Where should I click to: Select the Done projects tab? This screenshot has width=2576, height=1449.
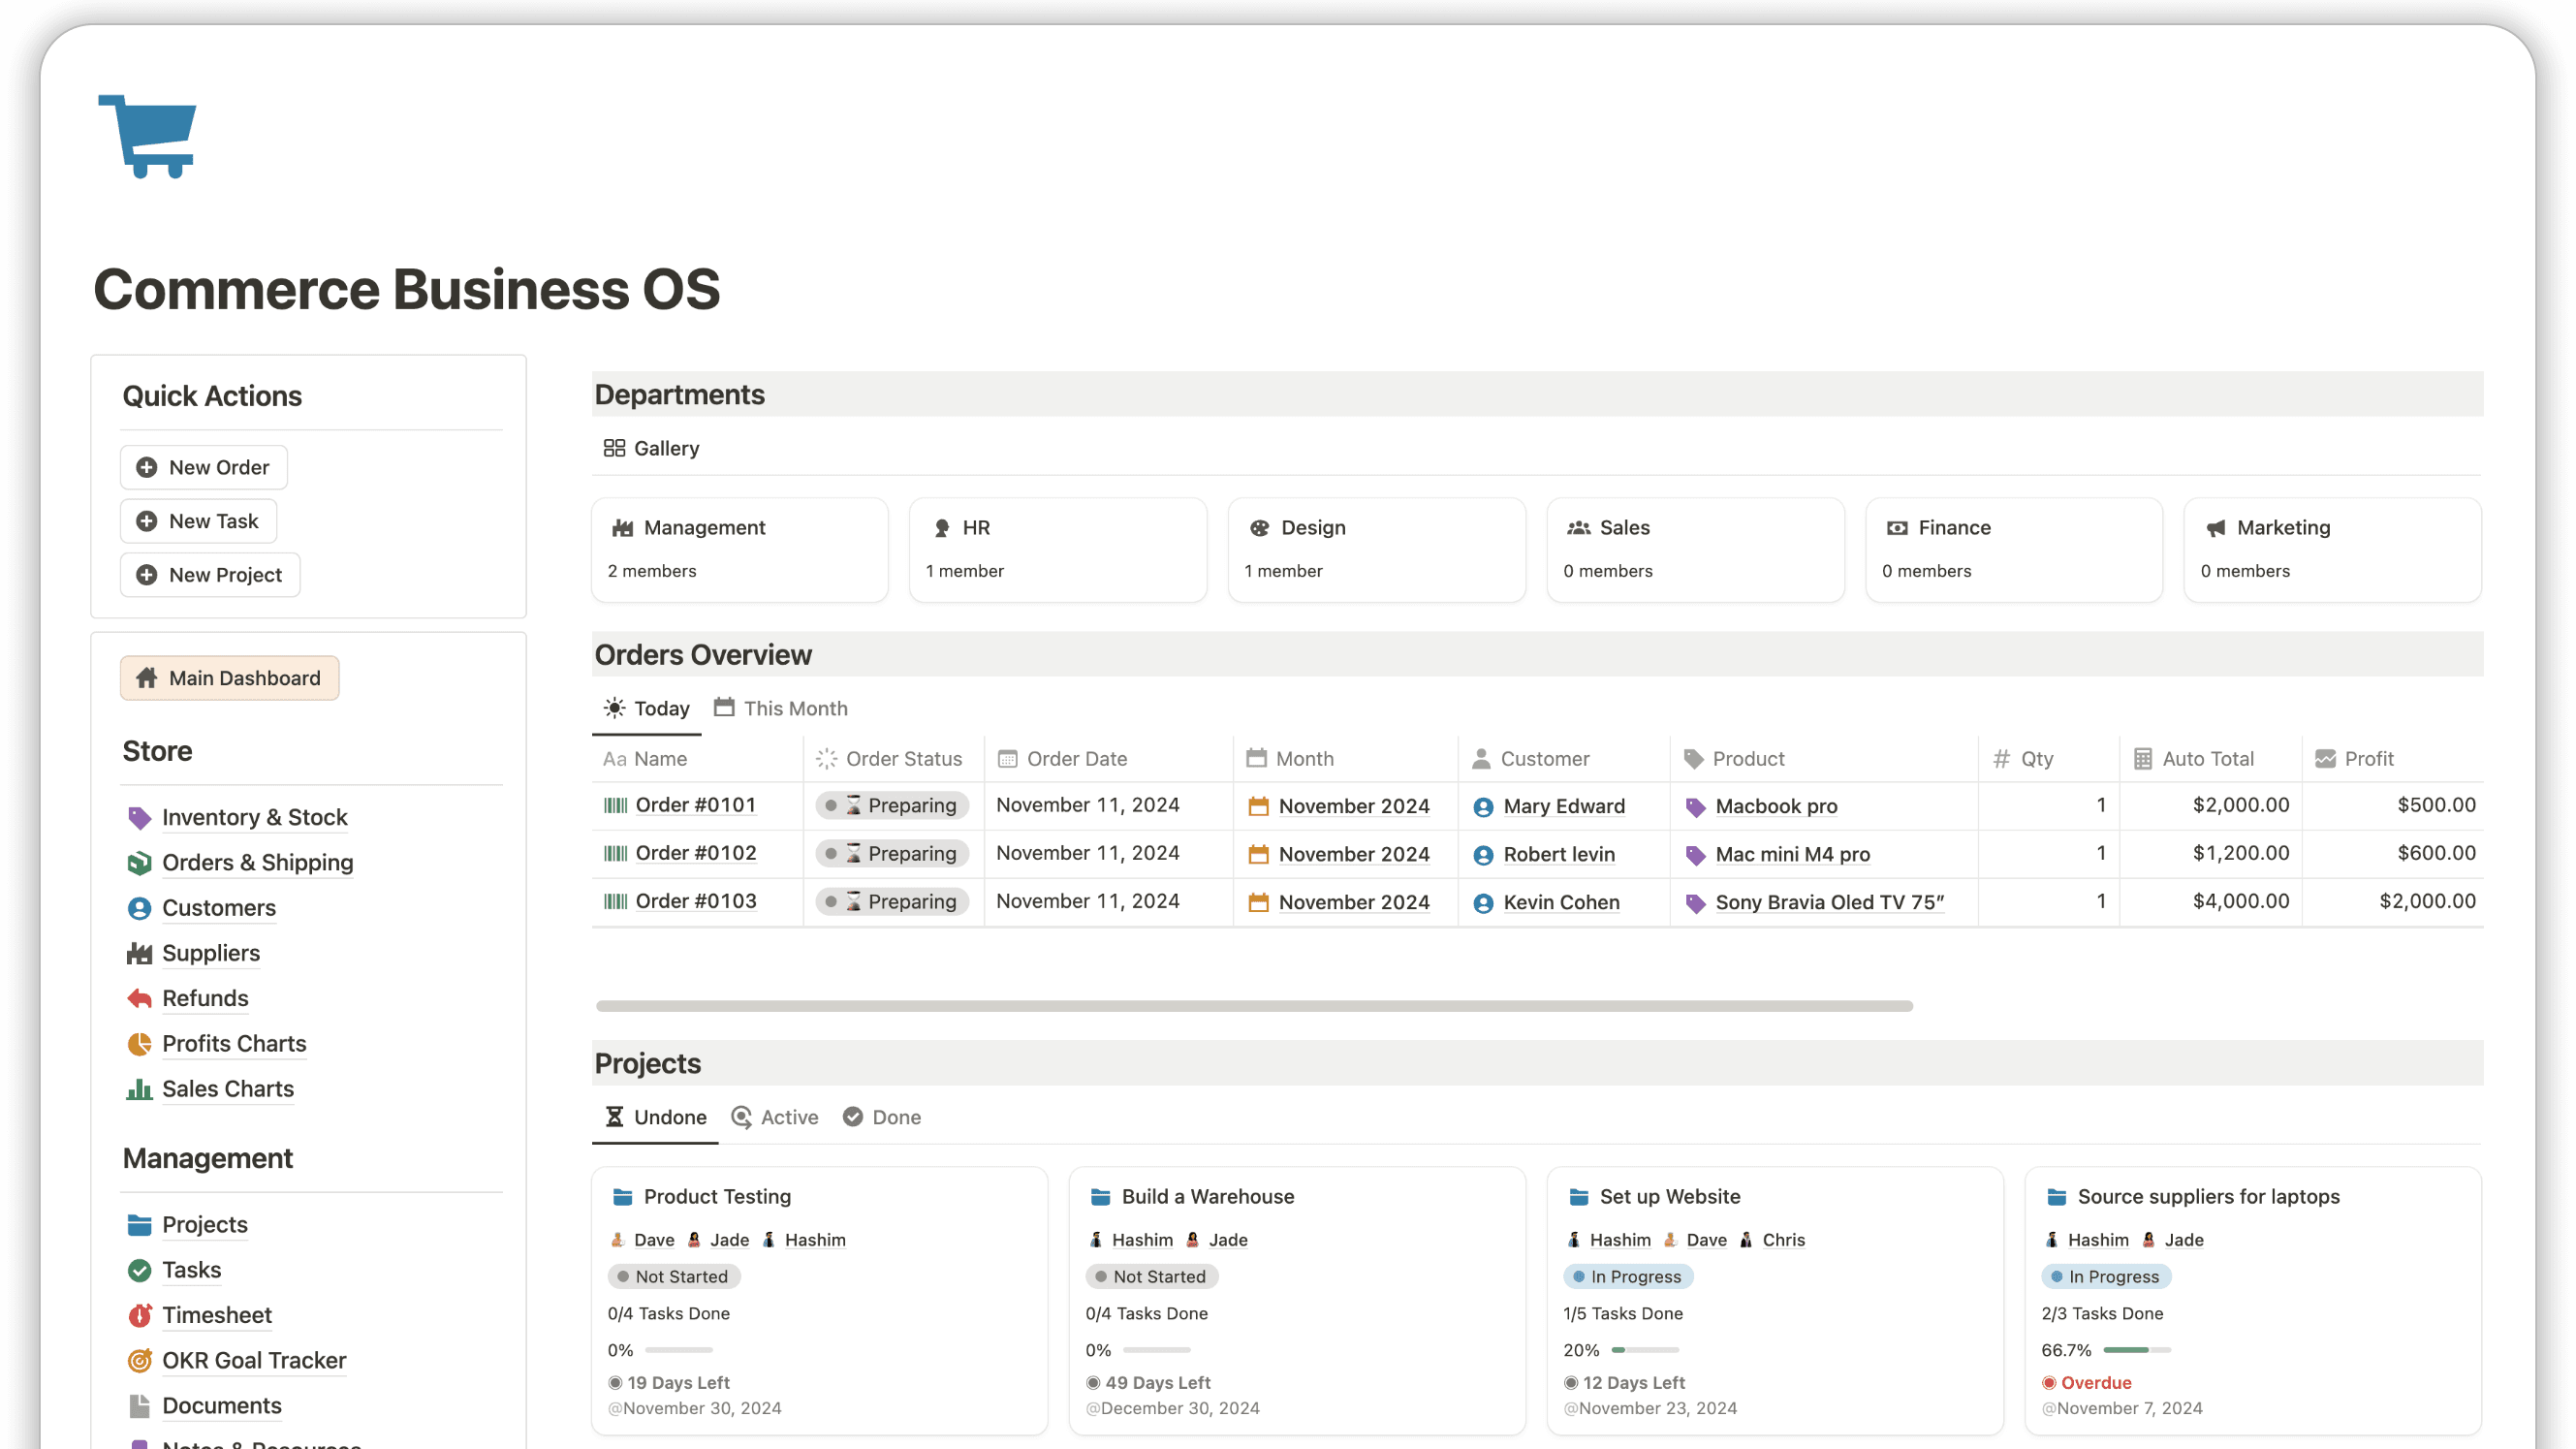(882, 1117)
